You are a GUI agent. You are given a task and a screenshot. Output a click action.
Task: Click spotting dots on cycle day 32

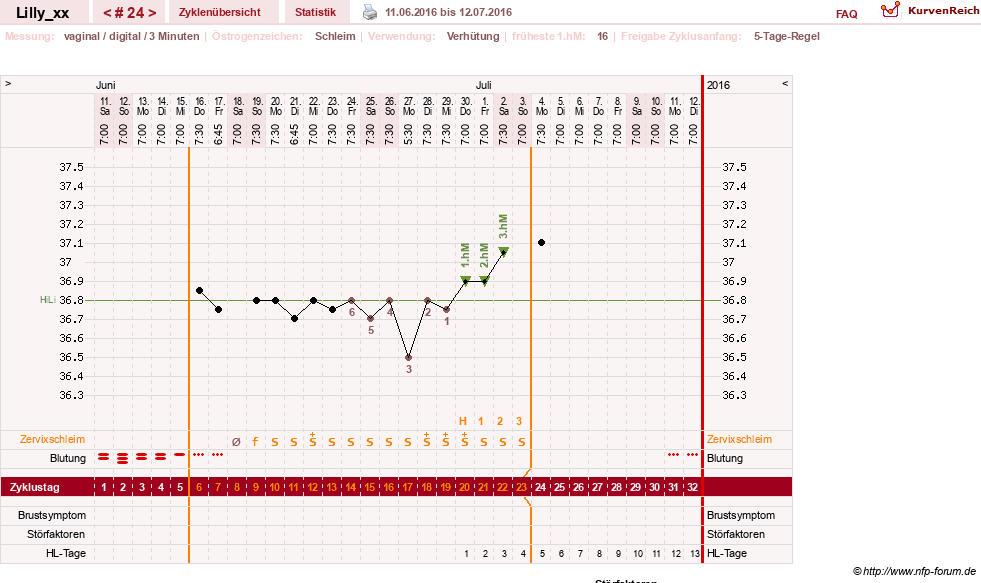[692, 454]
